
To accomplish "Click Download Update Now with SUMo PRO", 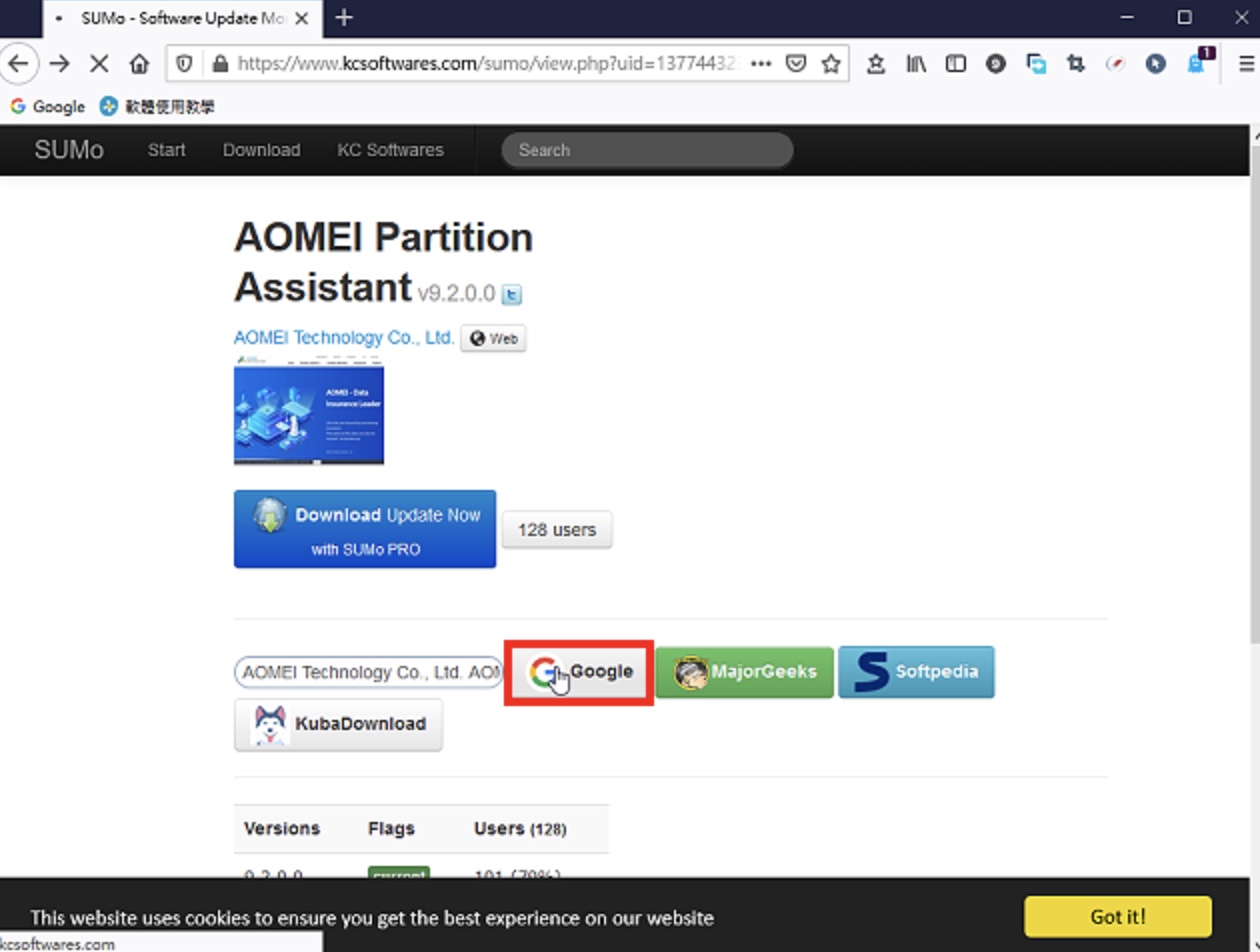I will coord(365,529).
